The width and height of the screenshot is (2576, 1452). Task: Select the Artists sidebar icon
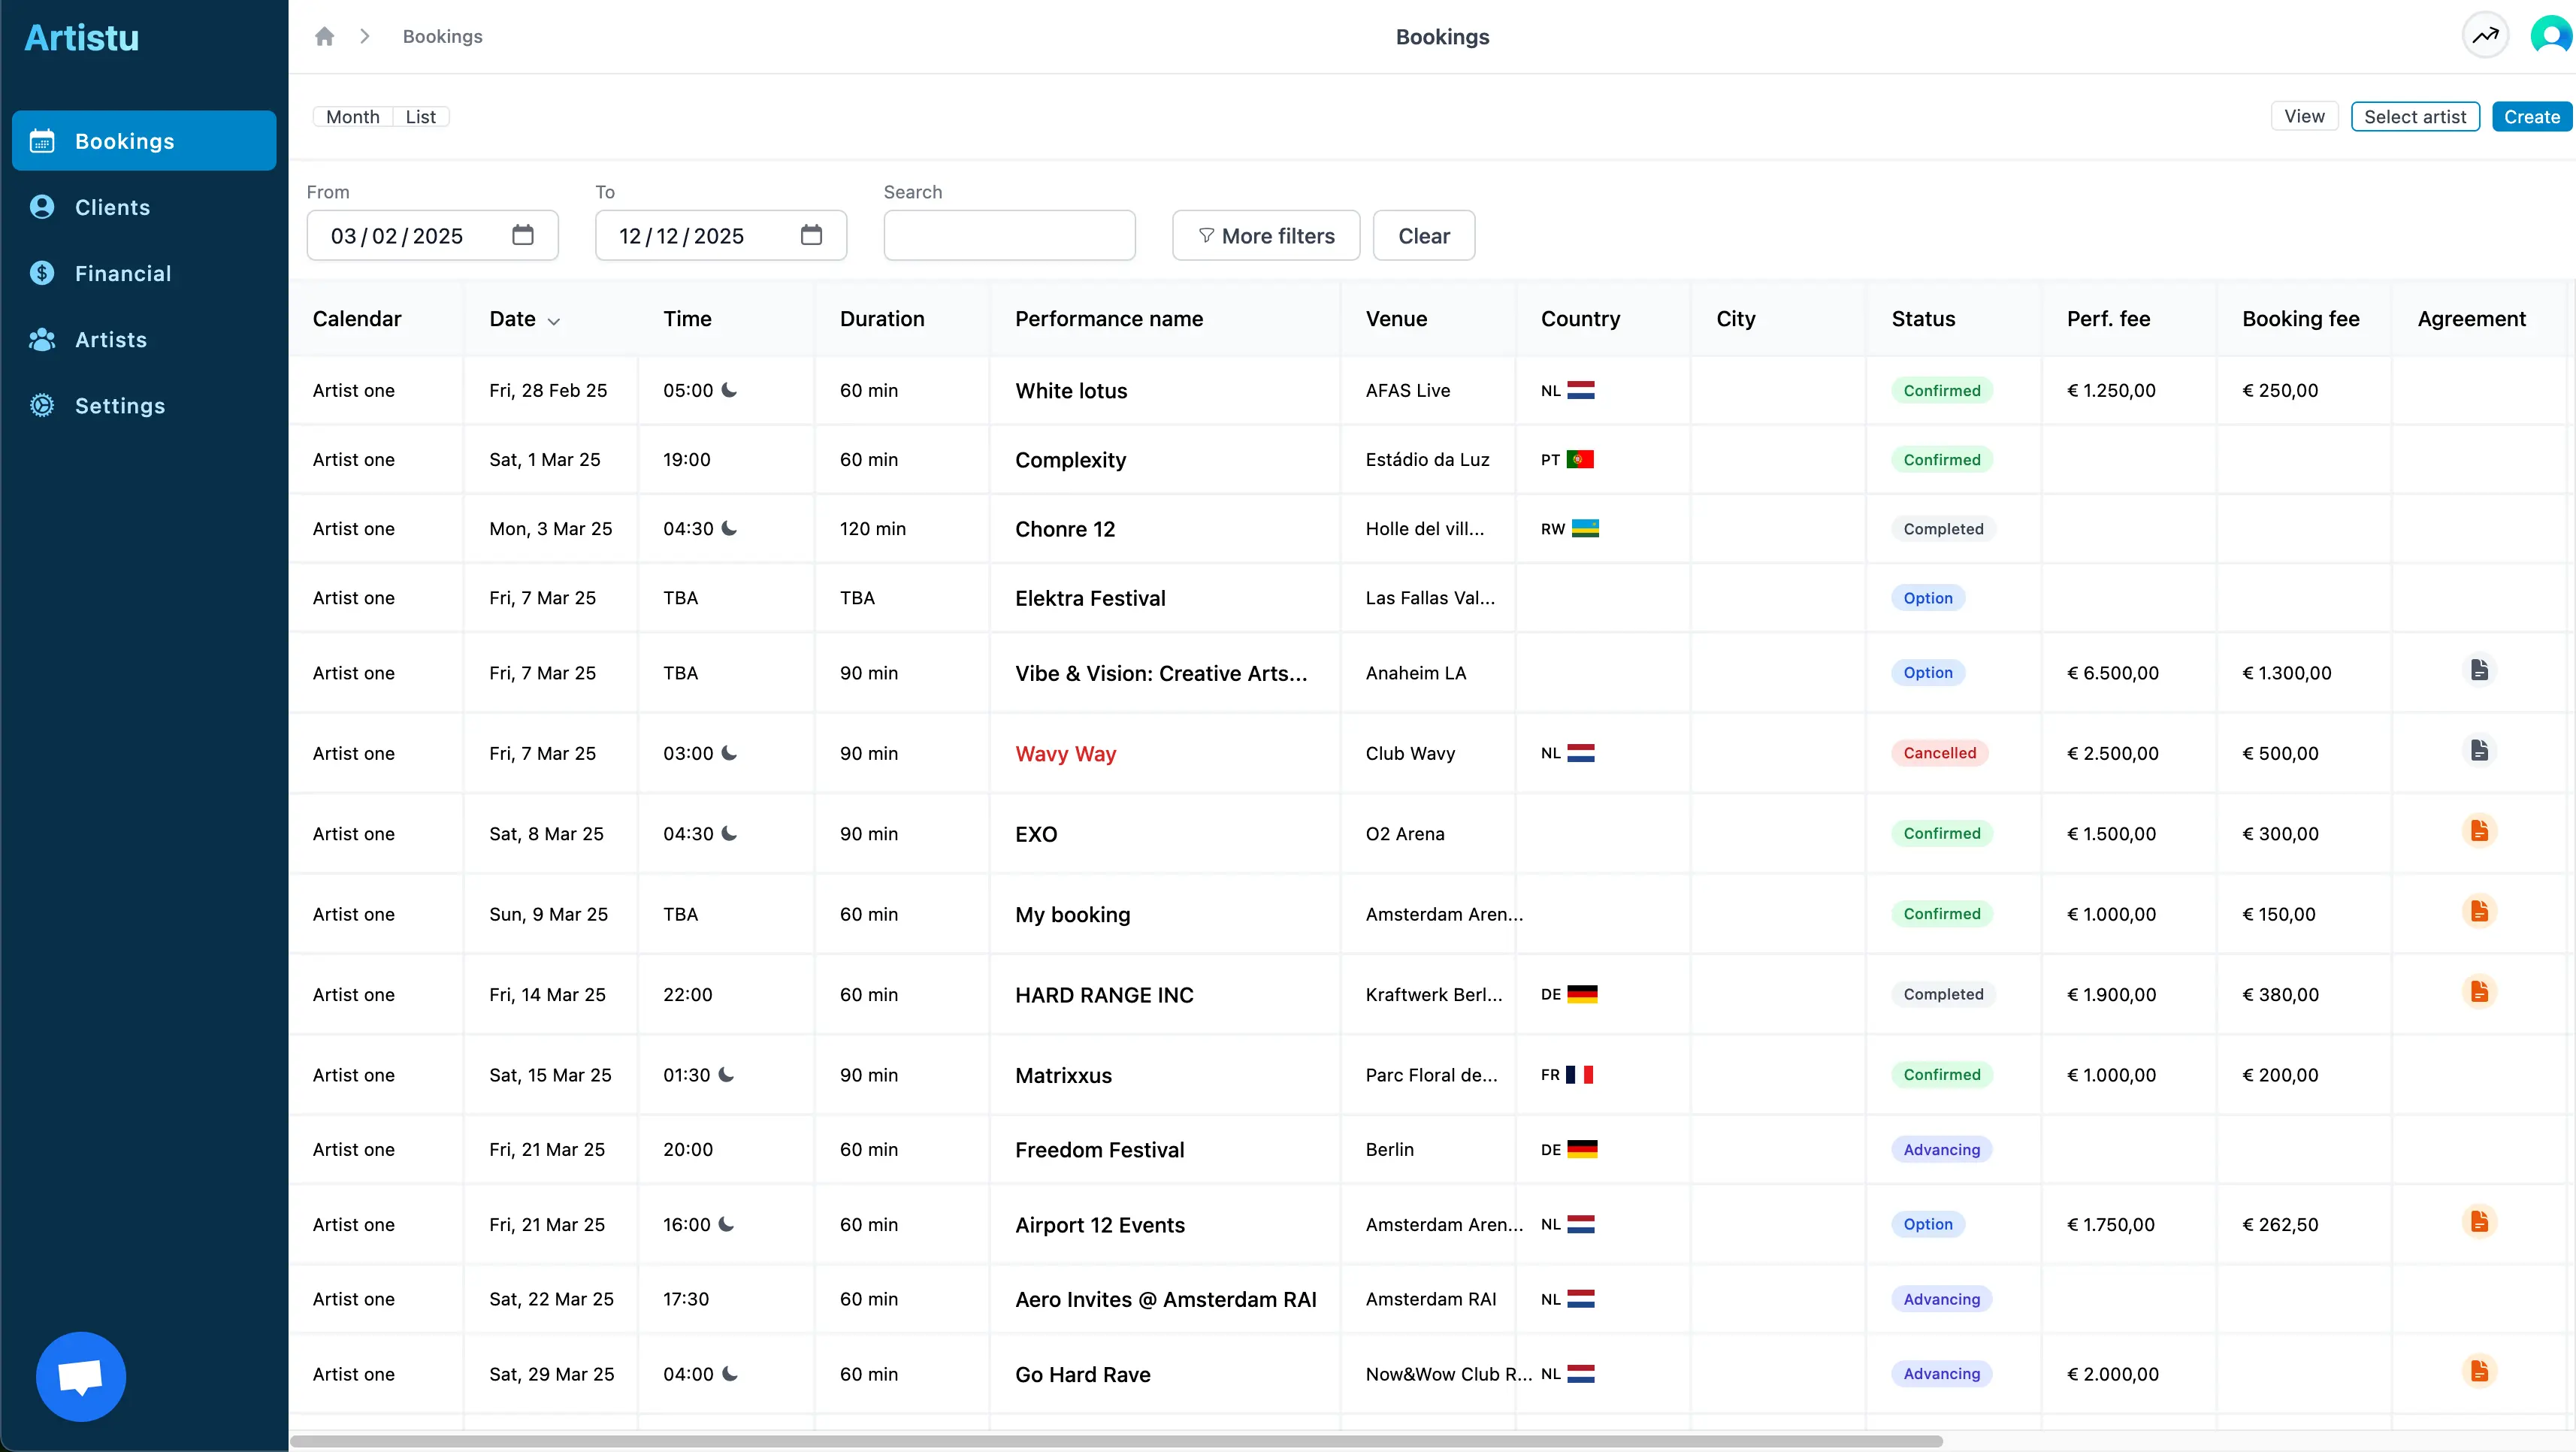tap(41, 339)
